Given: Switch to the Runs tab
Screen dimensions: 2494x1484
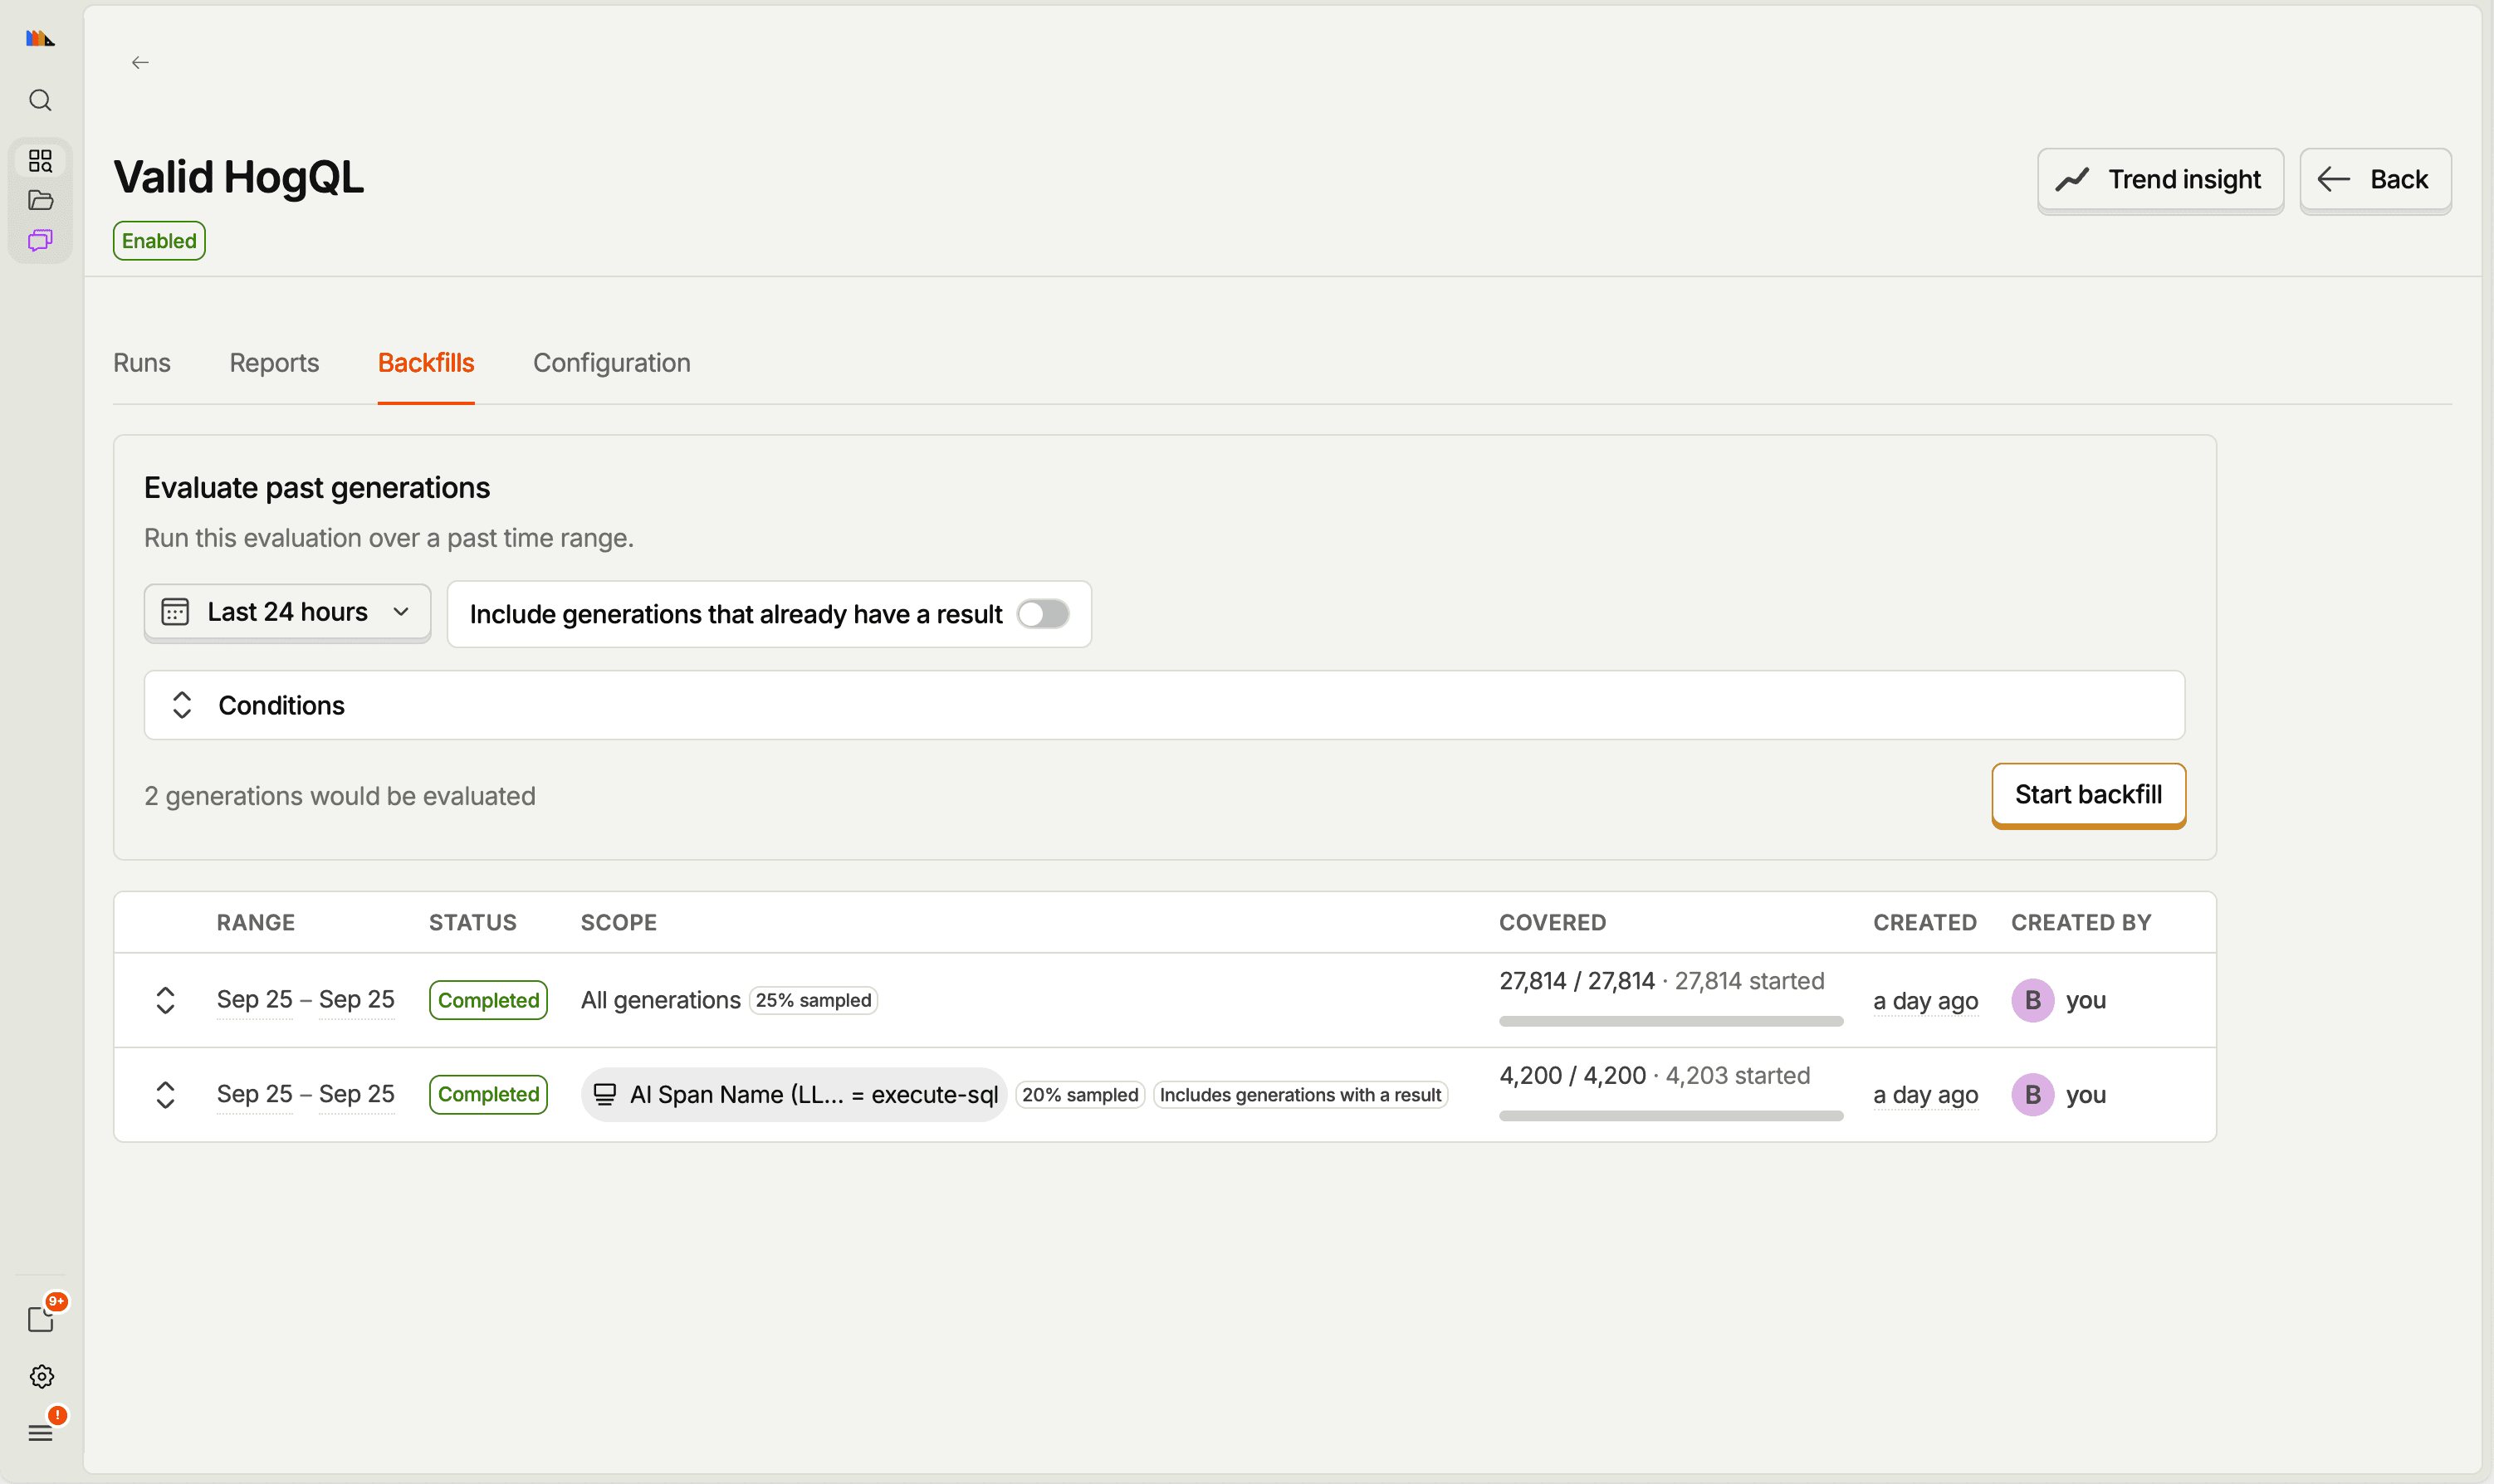Looking at the screenshot, I should point(142,363).
